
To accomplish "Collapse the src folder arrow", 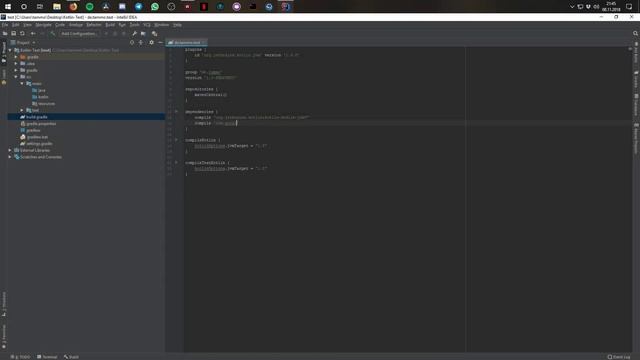I will pos(16,77).
